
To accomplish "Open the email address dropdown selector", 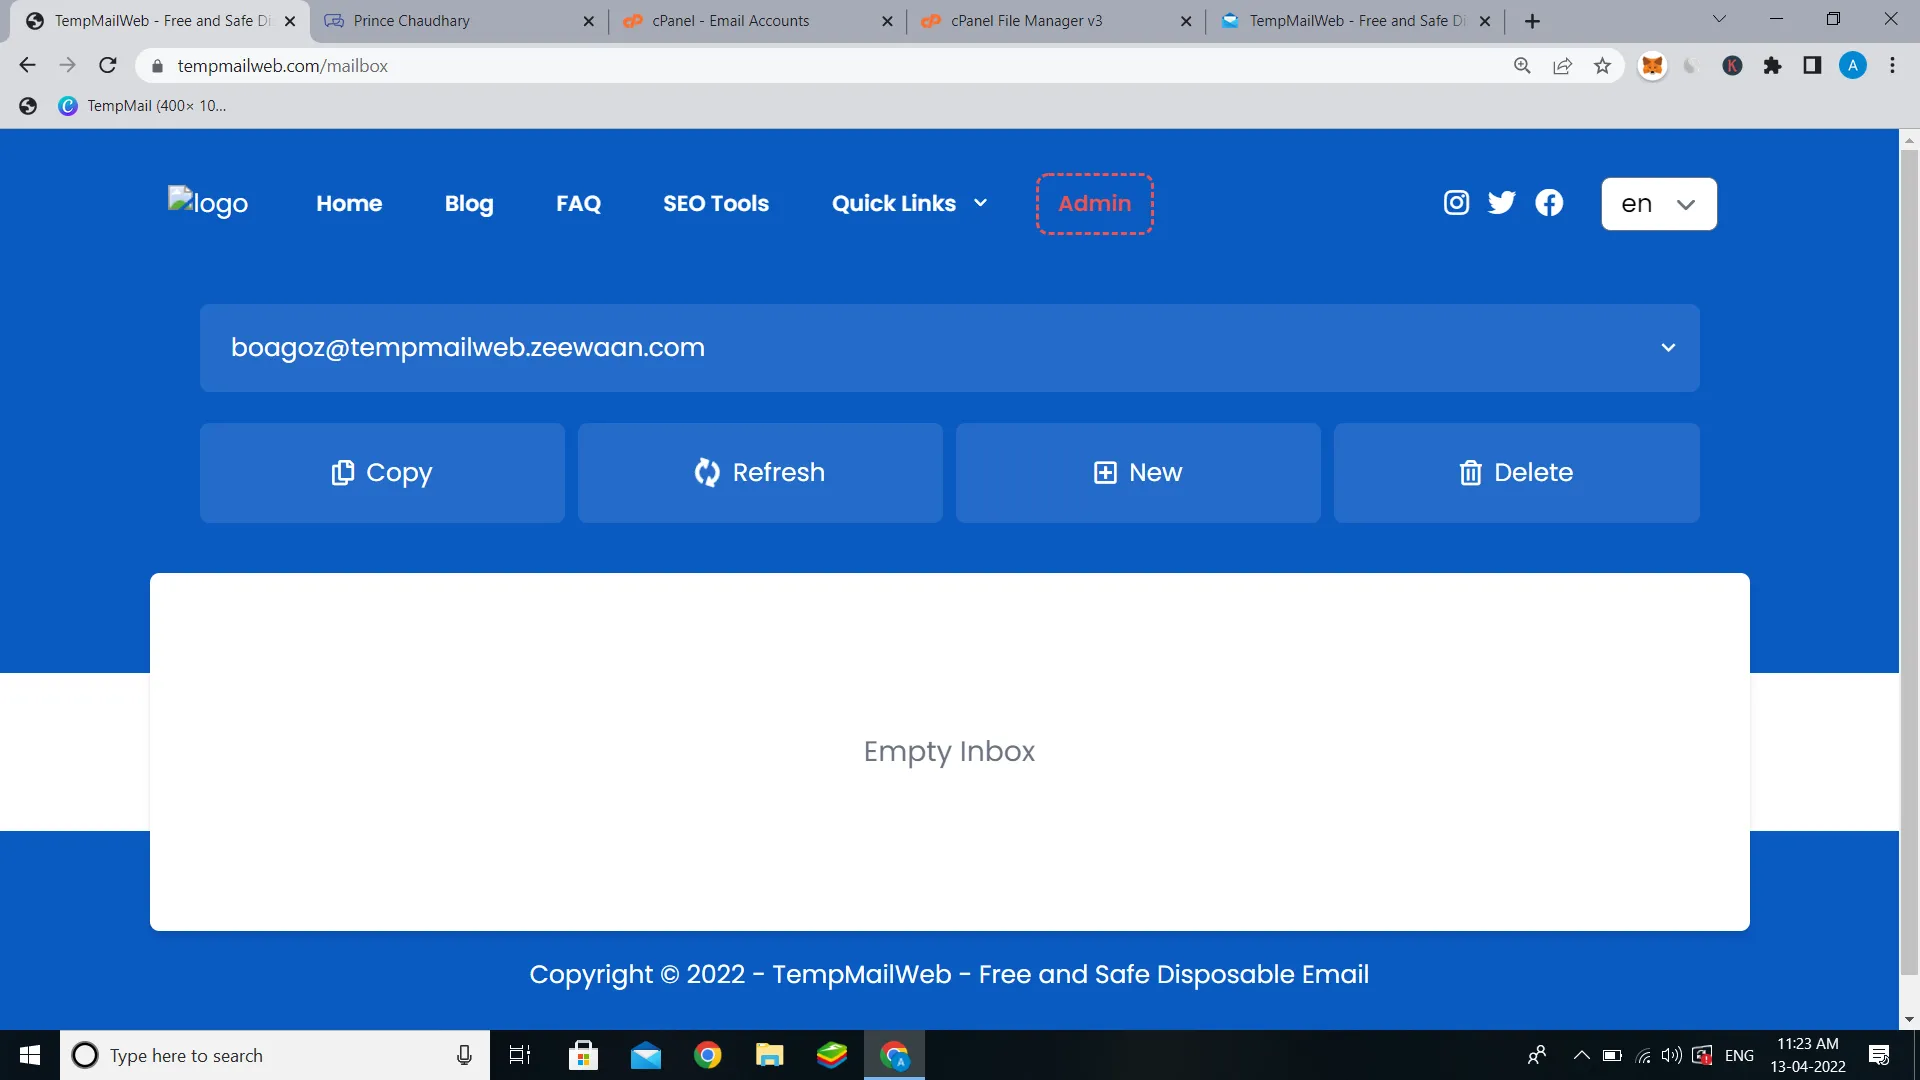I will coord(1667,348).
